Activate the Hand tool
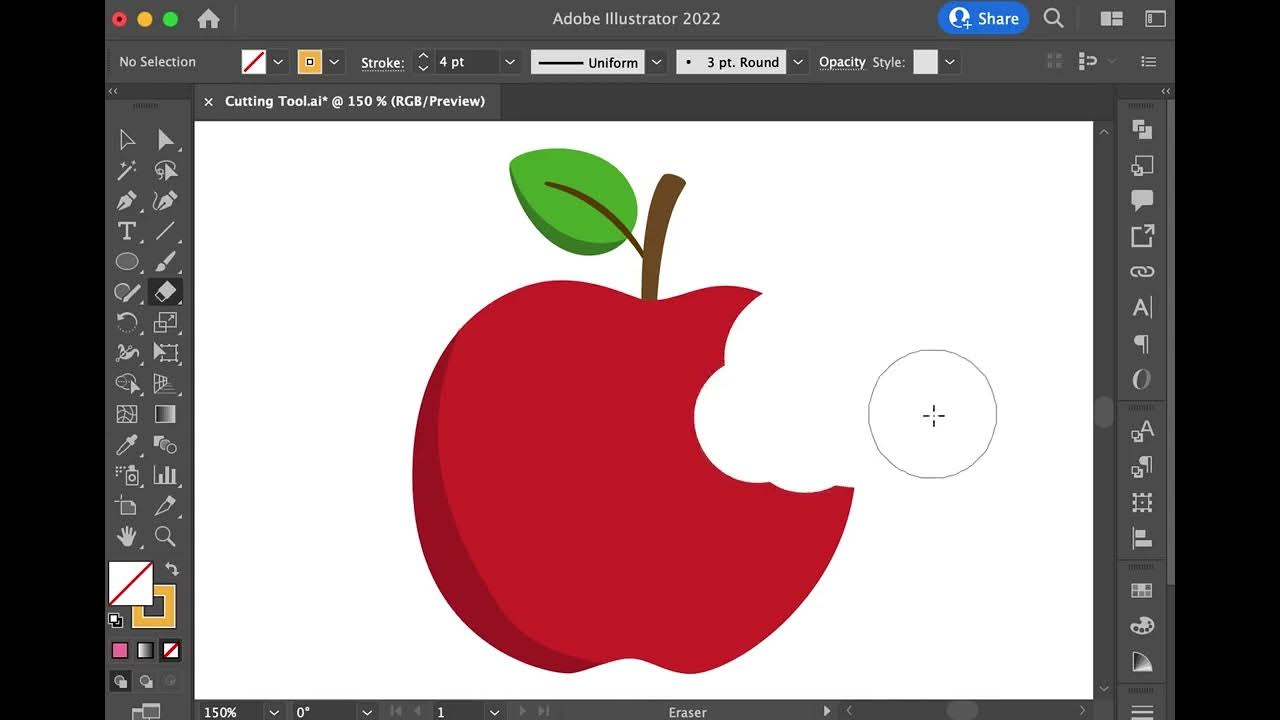The width and height of the screenshot is (1280, 720). point(127,536)
